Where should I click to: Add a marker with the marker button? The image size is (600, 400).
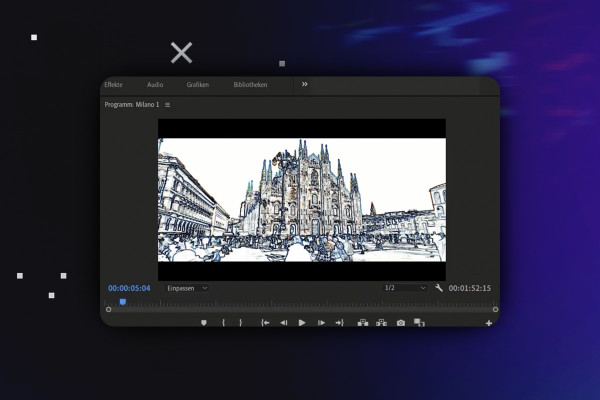coord(204,323)
